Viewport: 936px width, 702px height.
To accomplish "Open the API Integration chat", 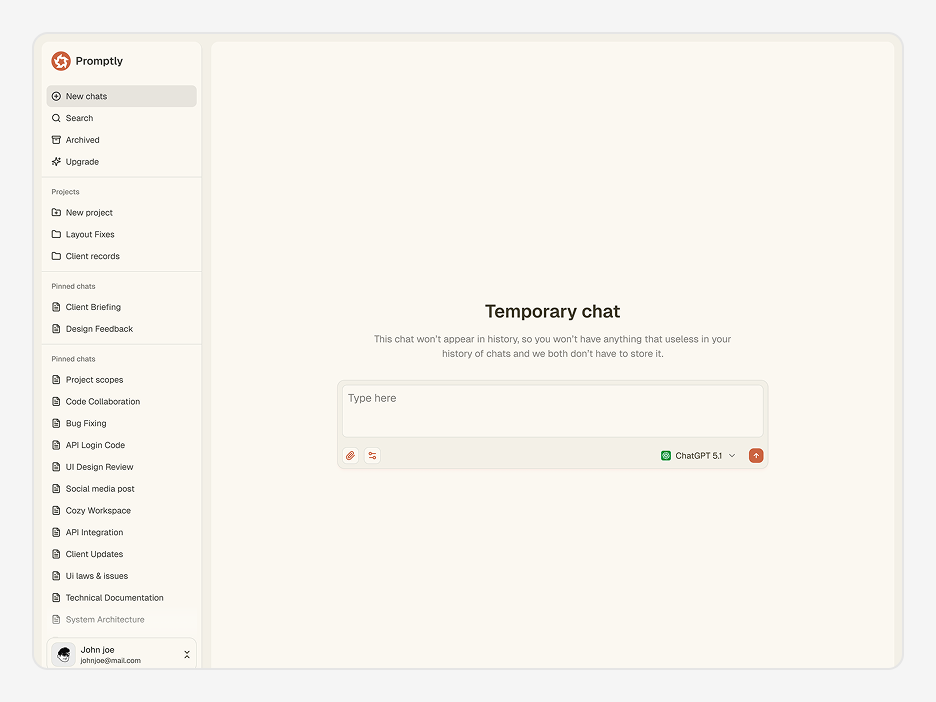I will coord(122,532).
